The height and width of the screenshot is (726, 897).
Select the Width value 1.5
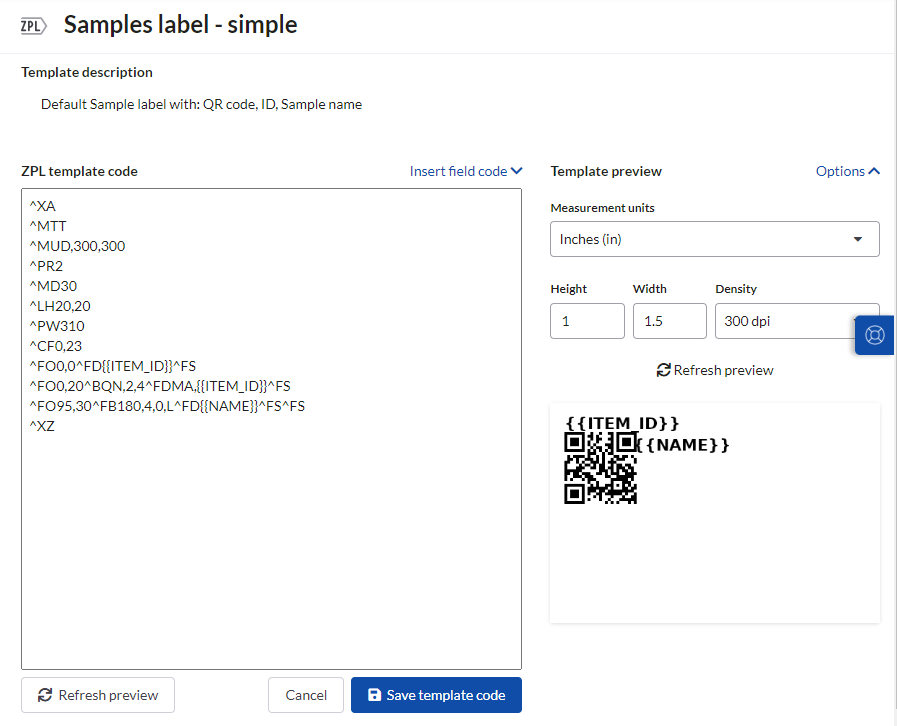coord(669,320)
